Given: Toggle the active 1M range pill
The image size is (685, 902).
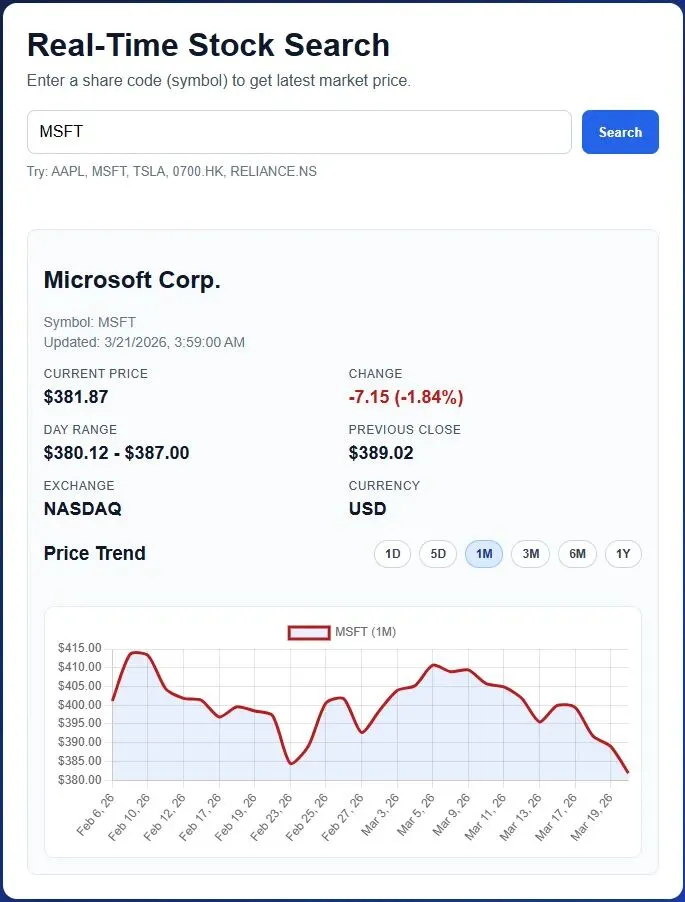Looking at the screenshot, I should 484,554.
